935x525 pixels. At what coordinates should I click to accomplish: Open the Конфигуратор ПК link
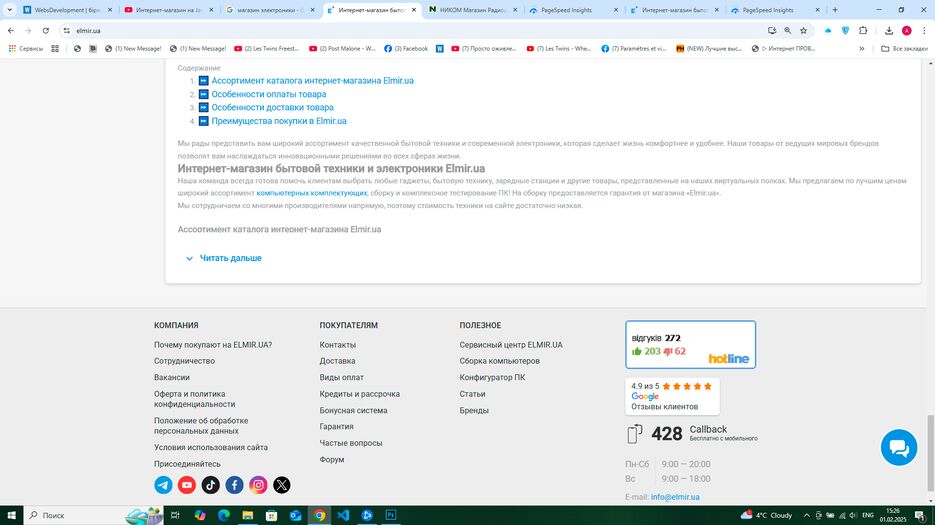click(x=493, y=378)
